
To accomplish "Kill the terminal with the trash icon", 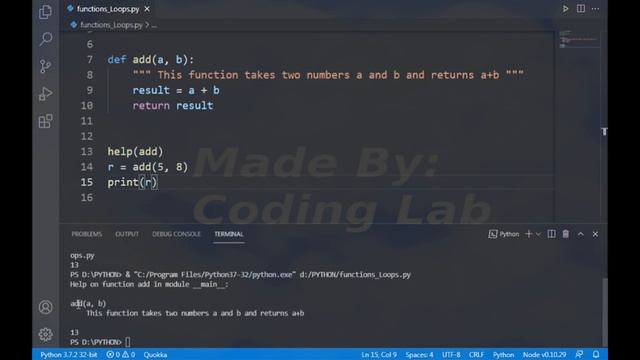I will 566,234.
